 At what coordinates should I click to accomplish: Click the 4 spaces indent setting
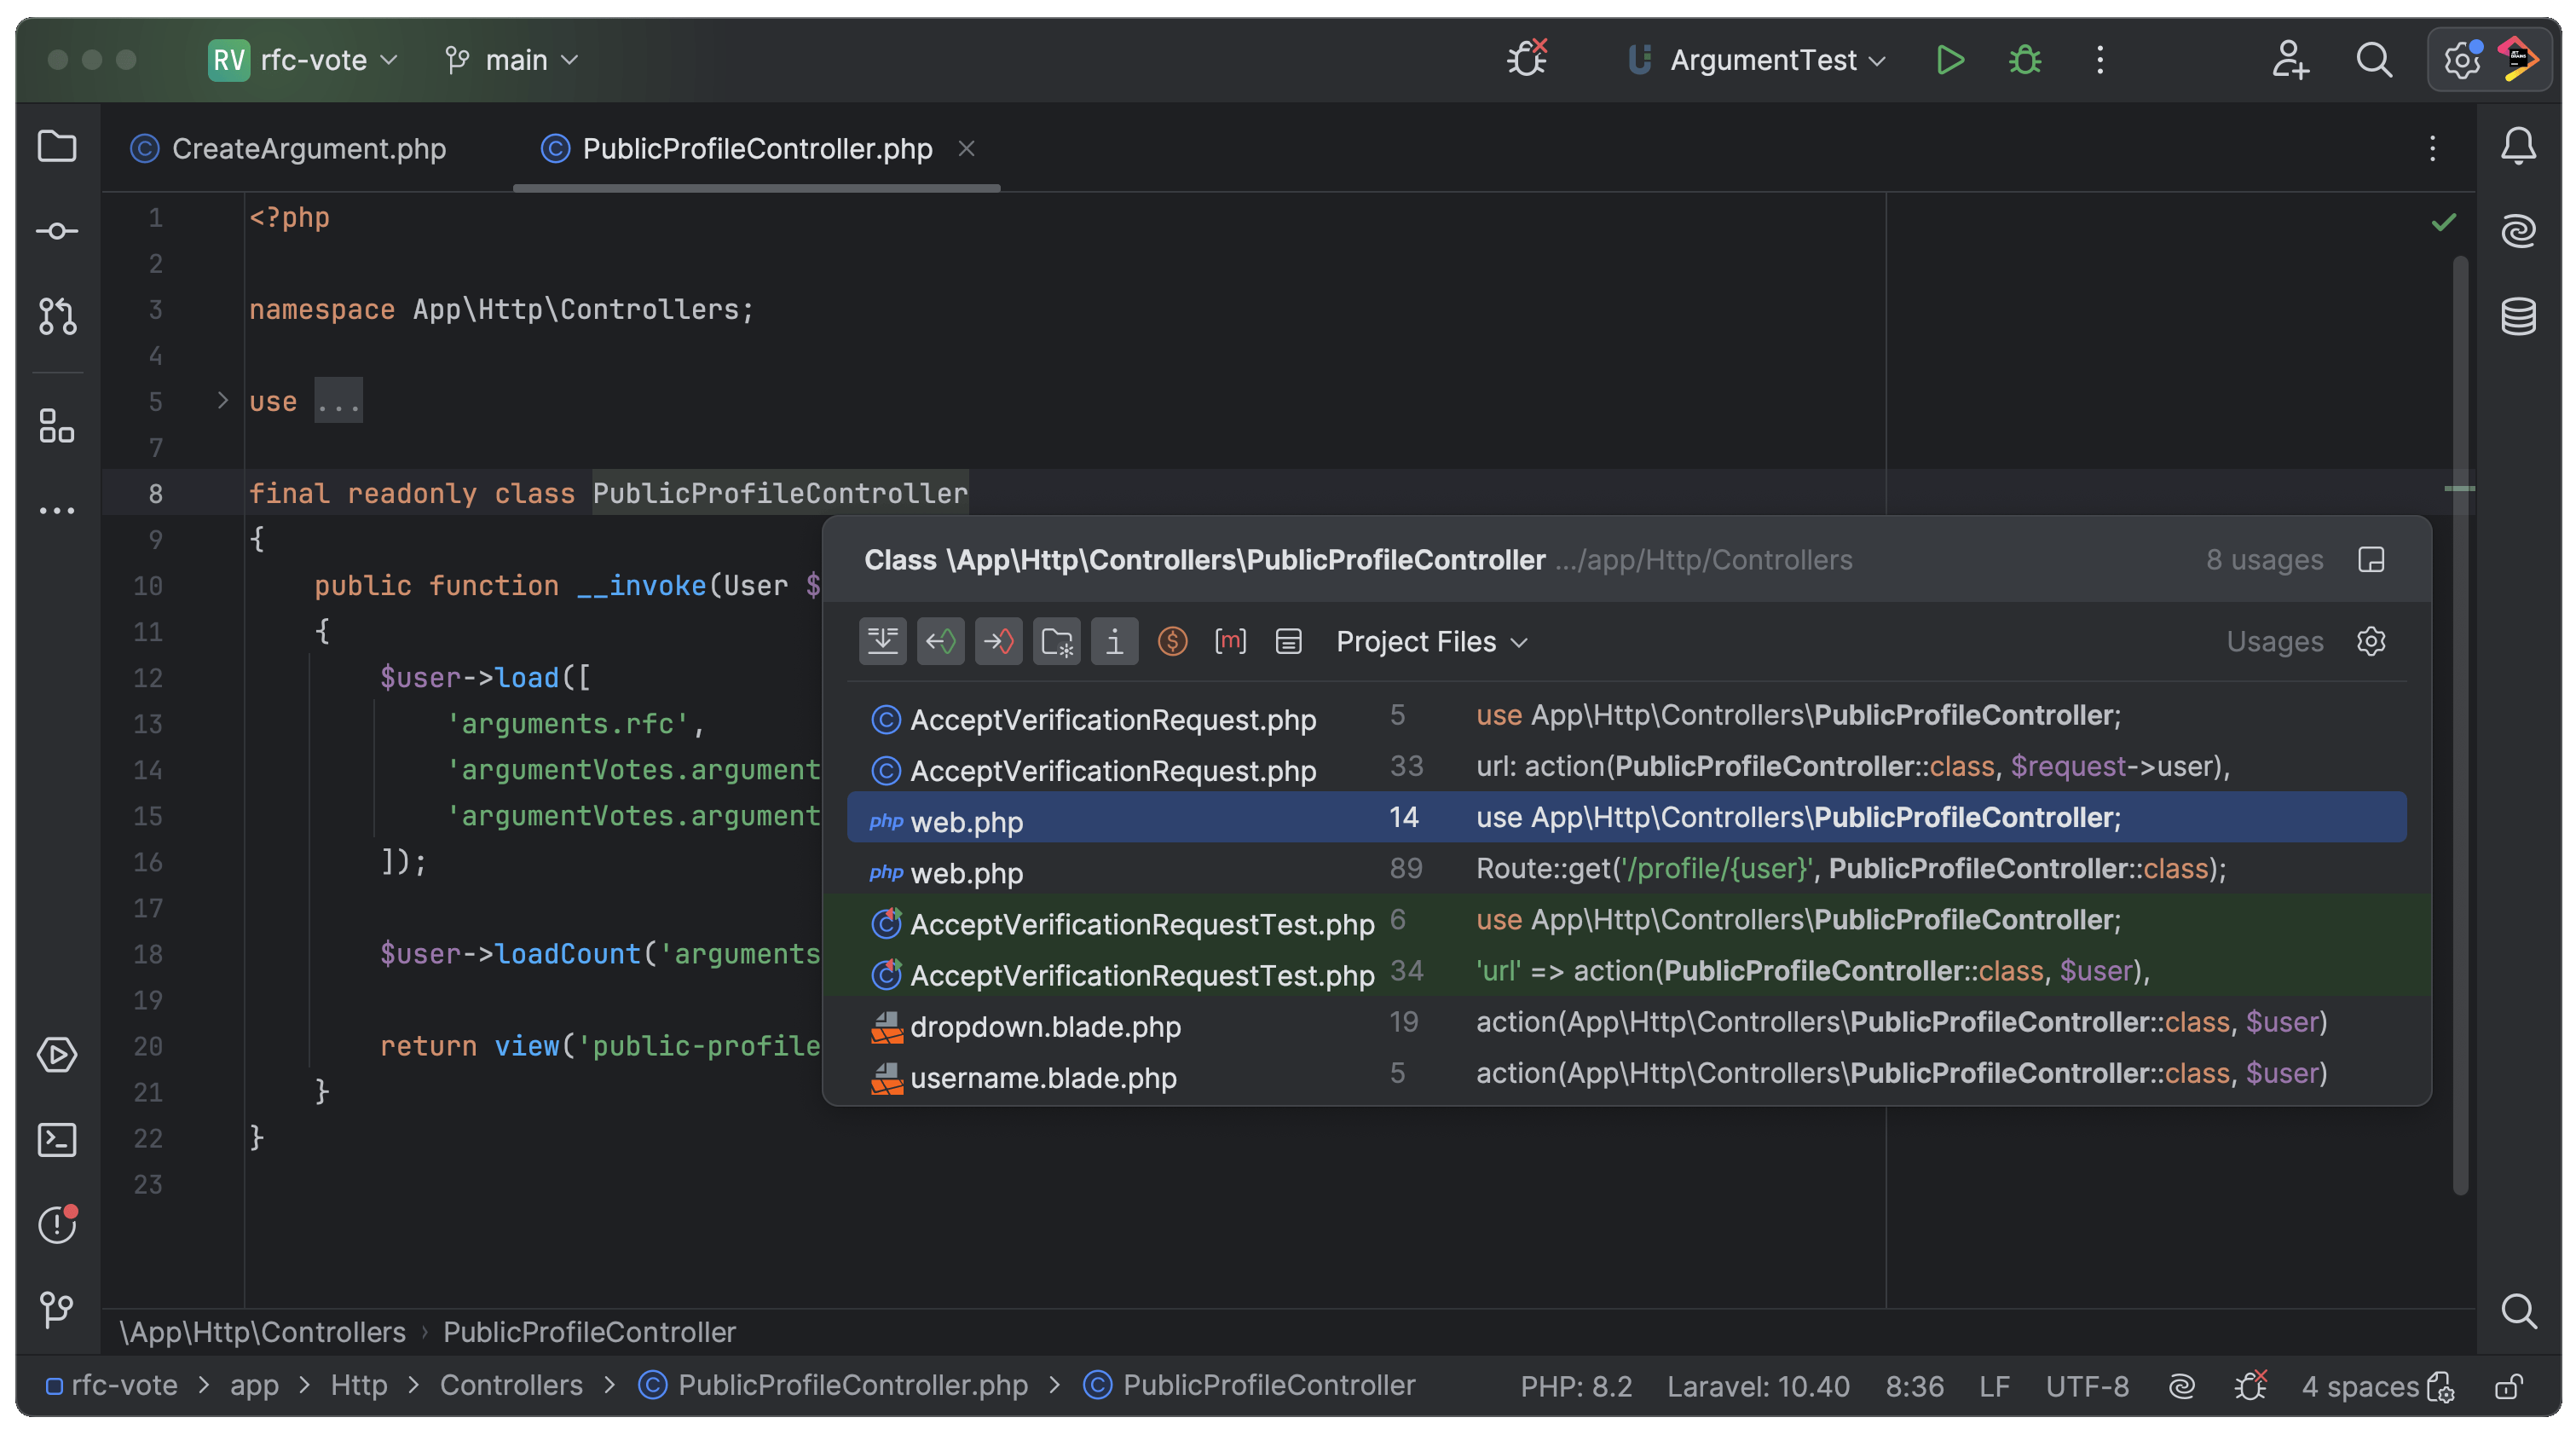point(2359,1386)
